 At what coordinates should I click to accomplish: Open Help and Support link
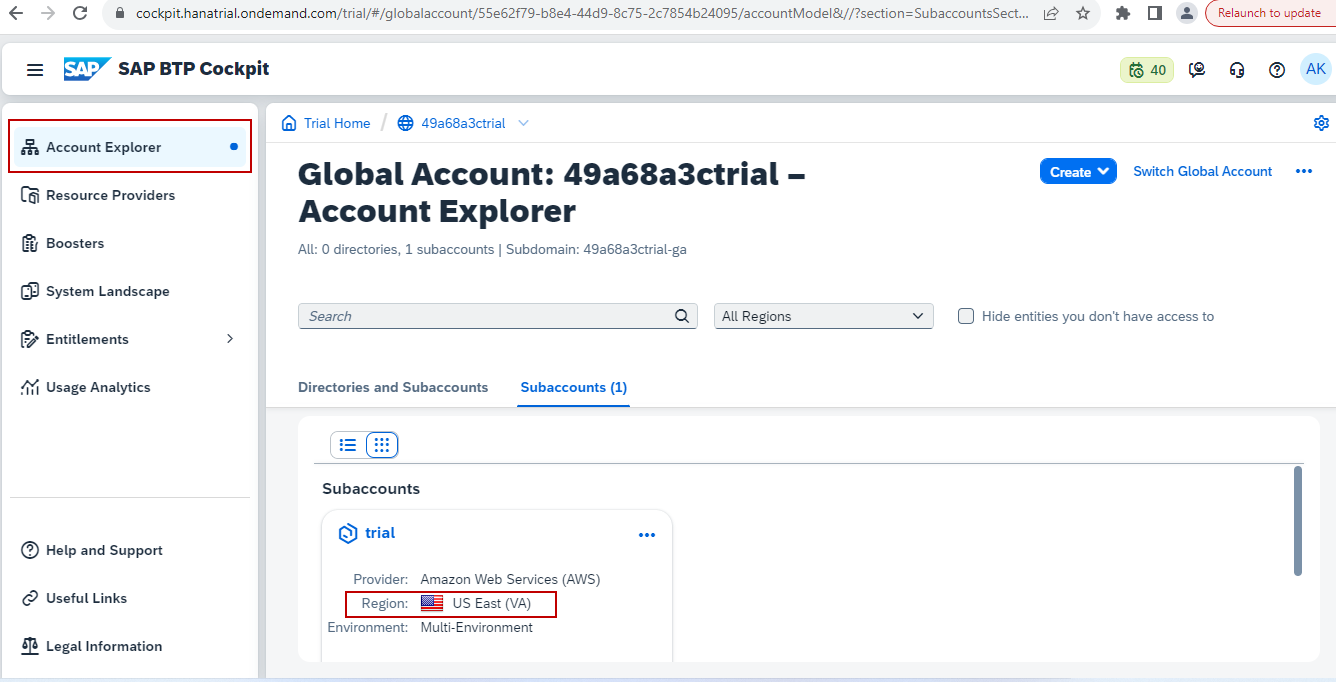(130, 550)
